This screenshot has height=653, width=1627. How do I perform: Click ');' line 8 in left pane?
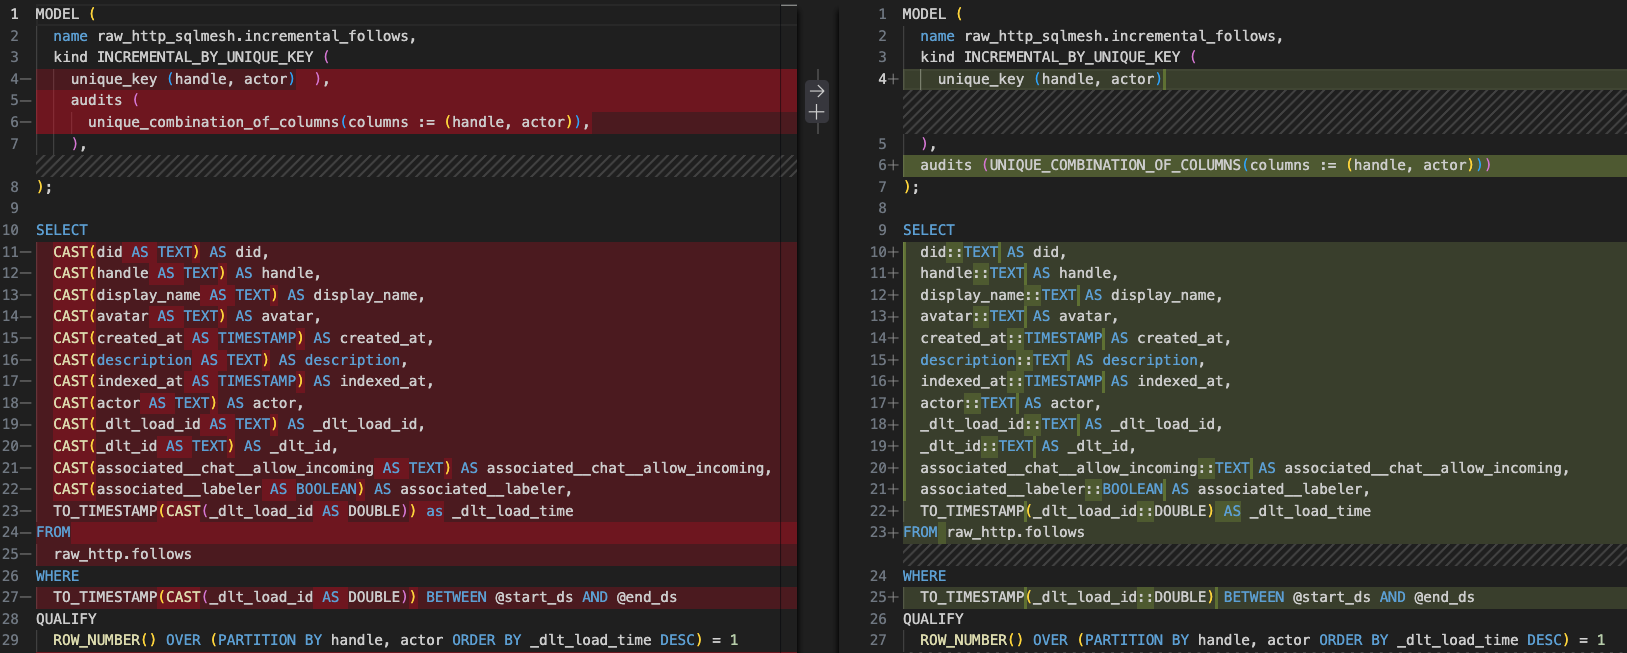[x=44, y=187]
